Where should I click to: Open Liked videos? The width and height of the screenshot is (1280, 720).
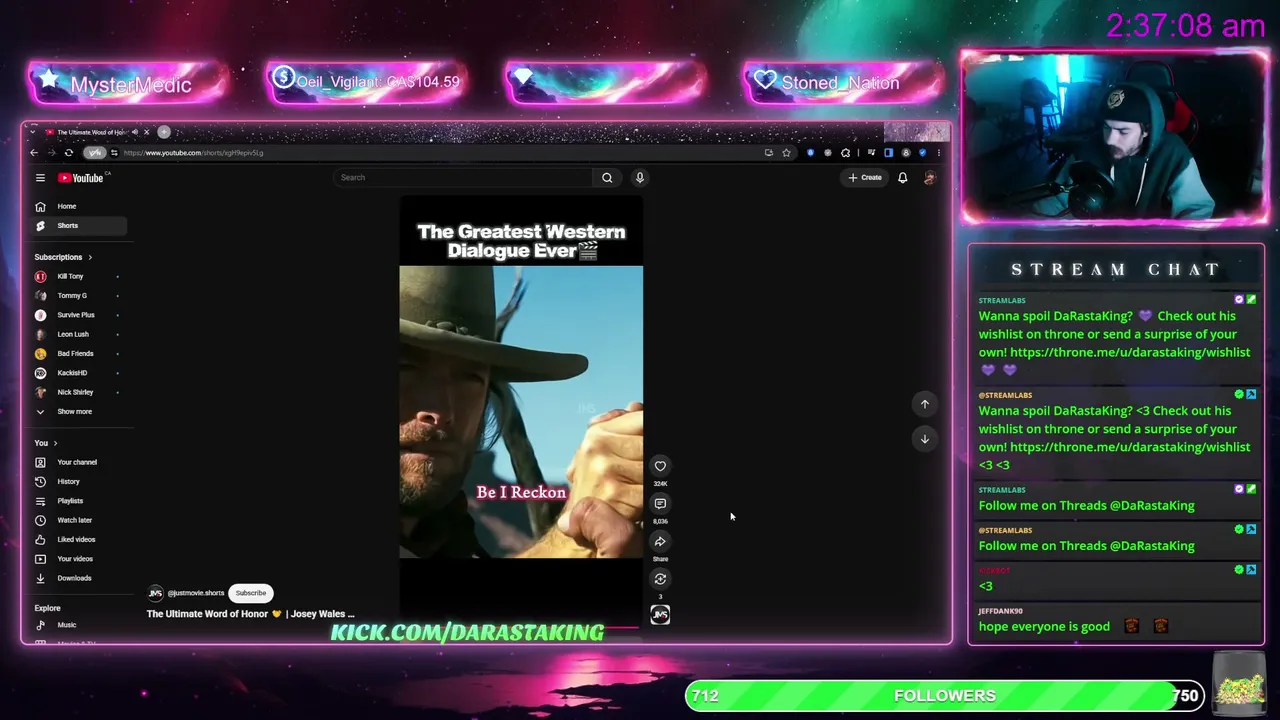[77, 540]
